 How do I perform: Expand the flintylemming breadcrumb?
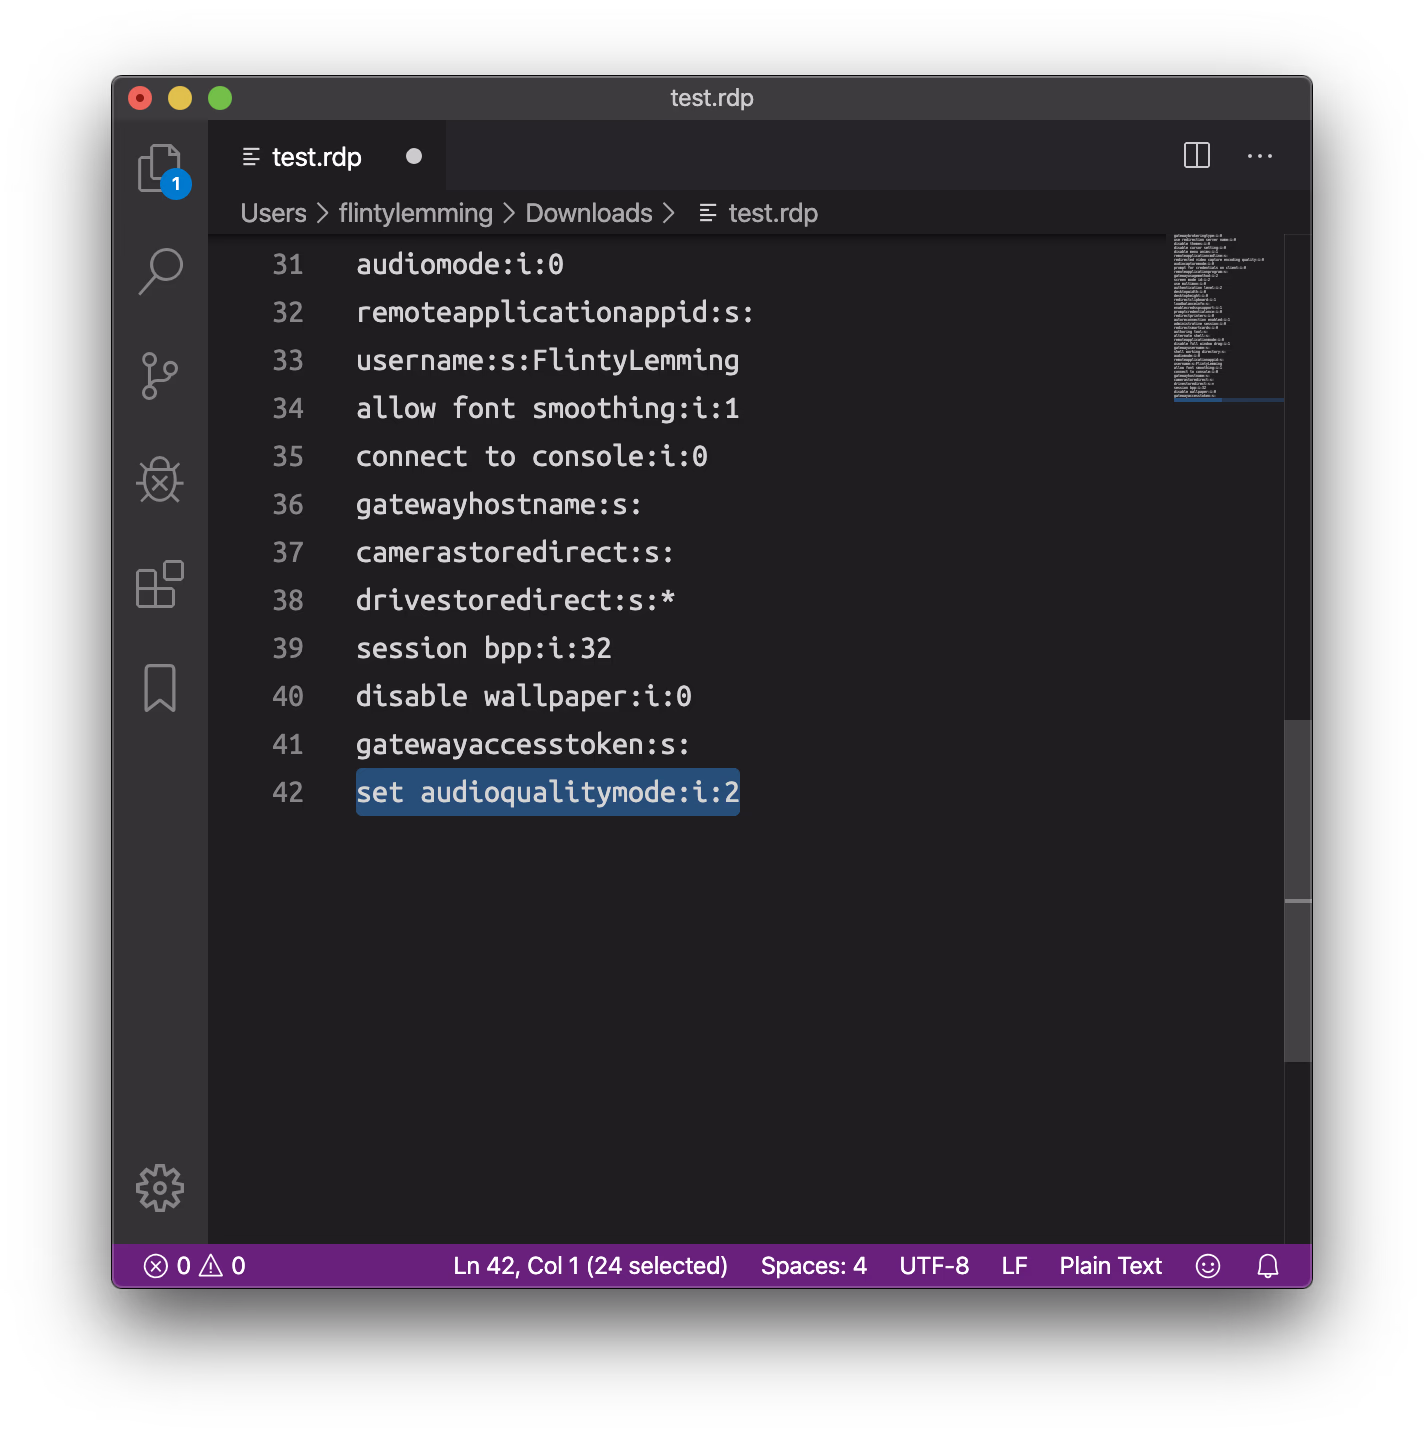(415, 213)
